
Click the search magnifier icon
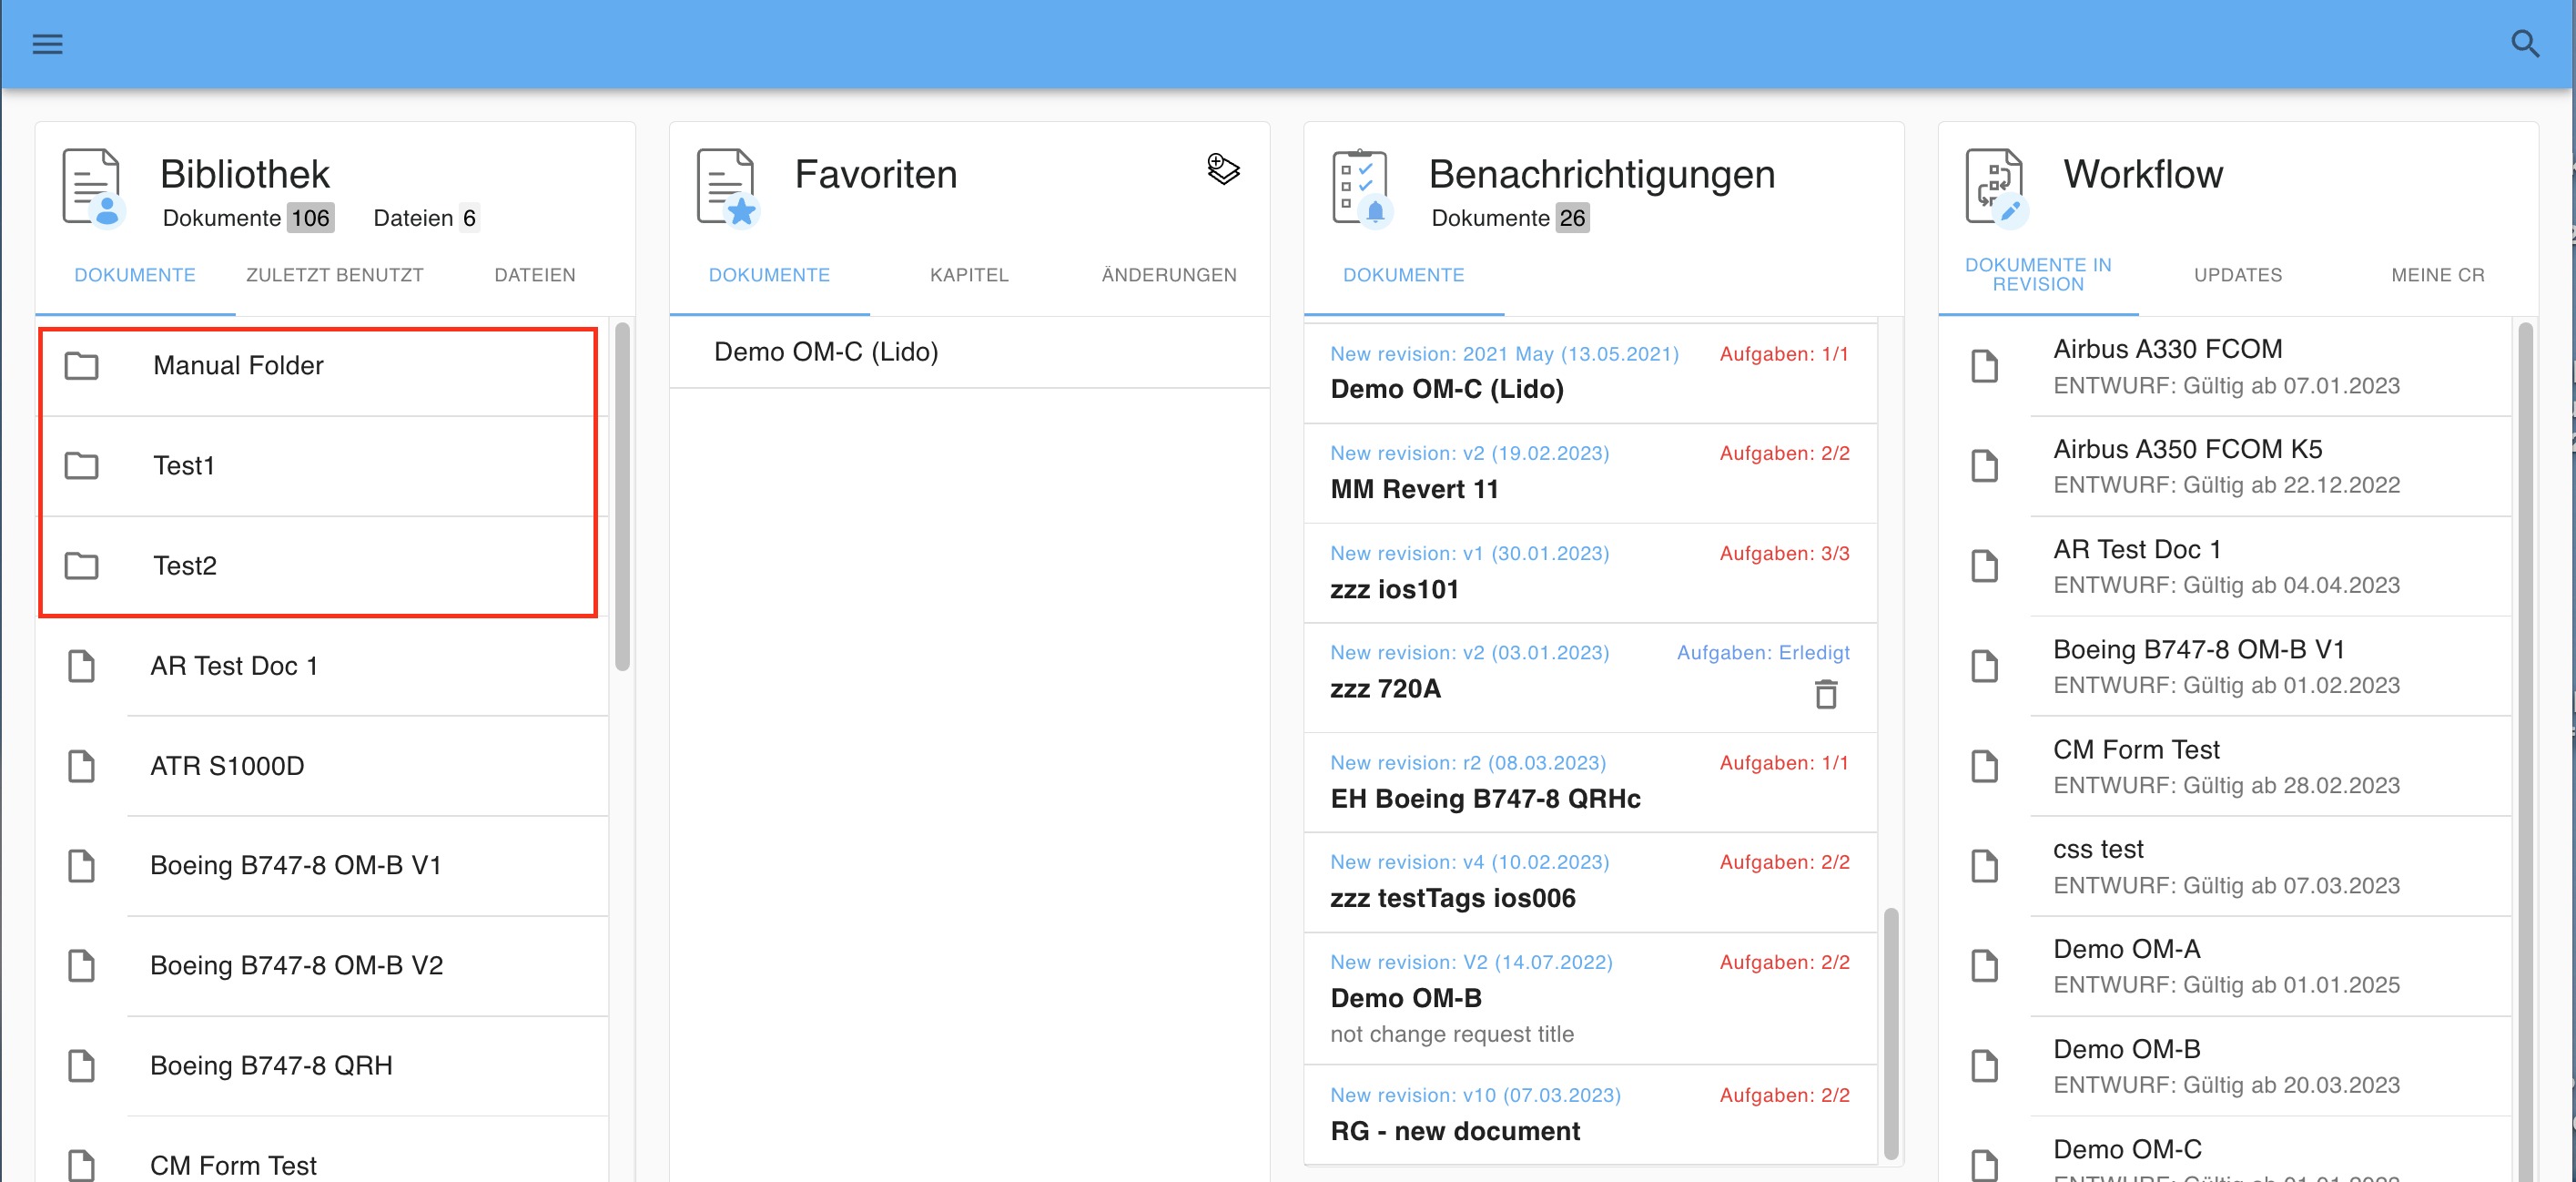click(x=2524, y=44)
